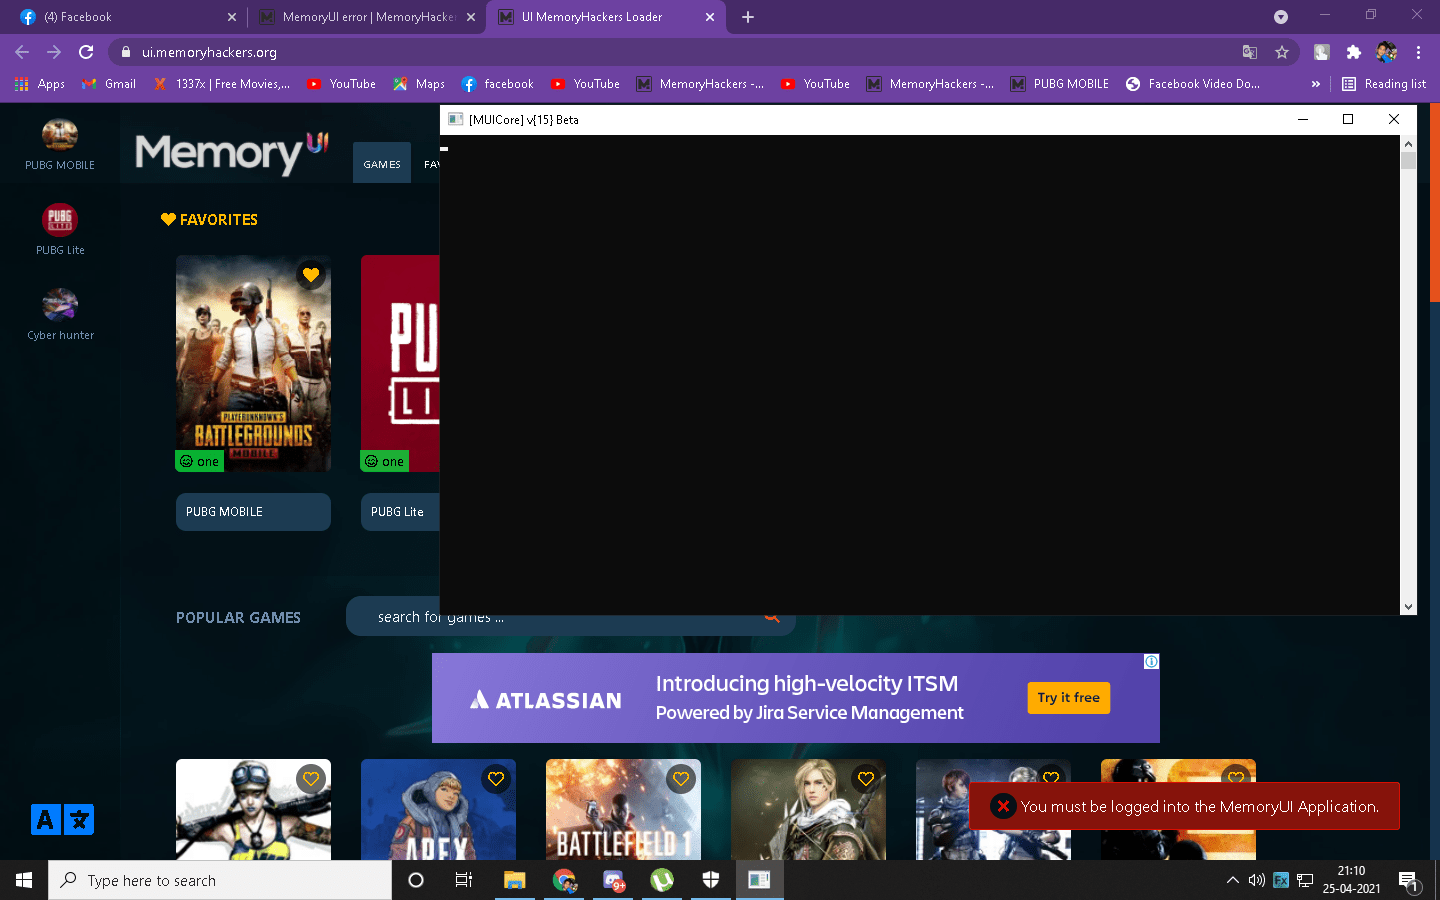Screen dimensions: 1440x900
Task: Open Task View in taskbar
Action: [x=464, y=880]
